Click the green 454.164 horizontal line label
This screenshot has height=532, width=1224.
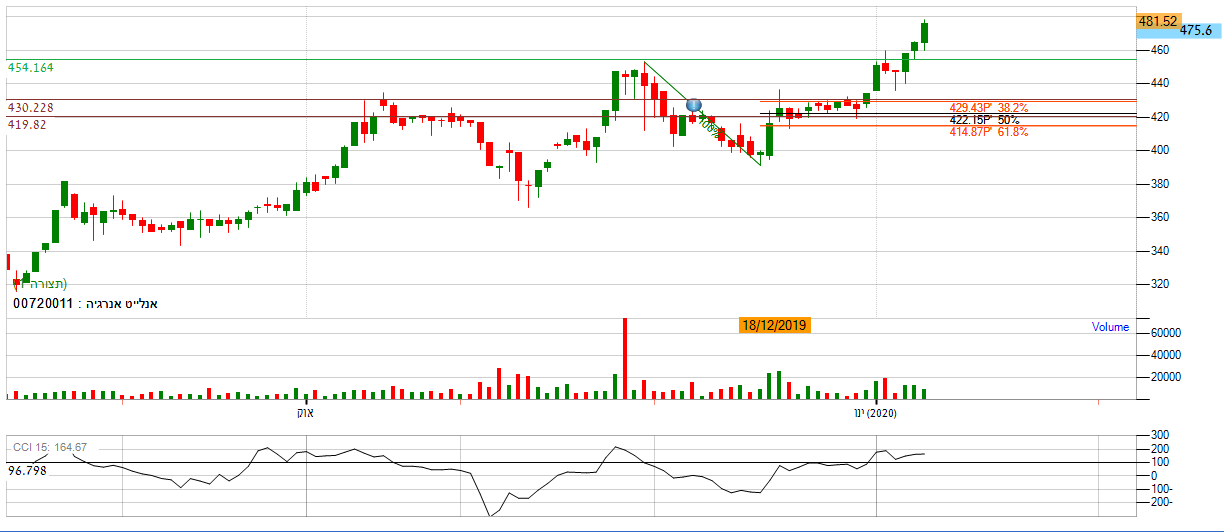point(31,67)
